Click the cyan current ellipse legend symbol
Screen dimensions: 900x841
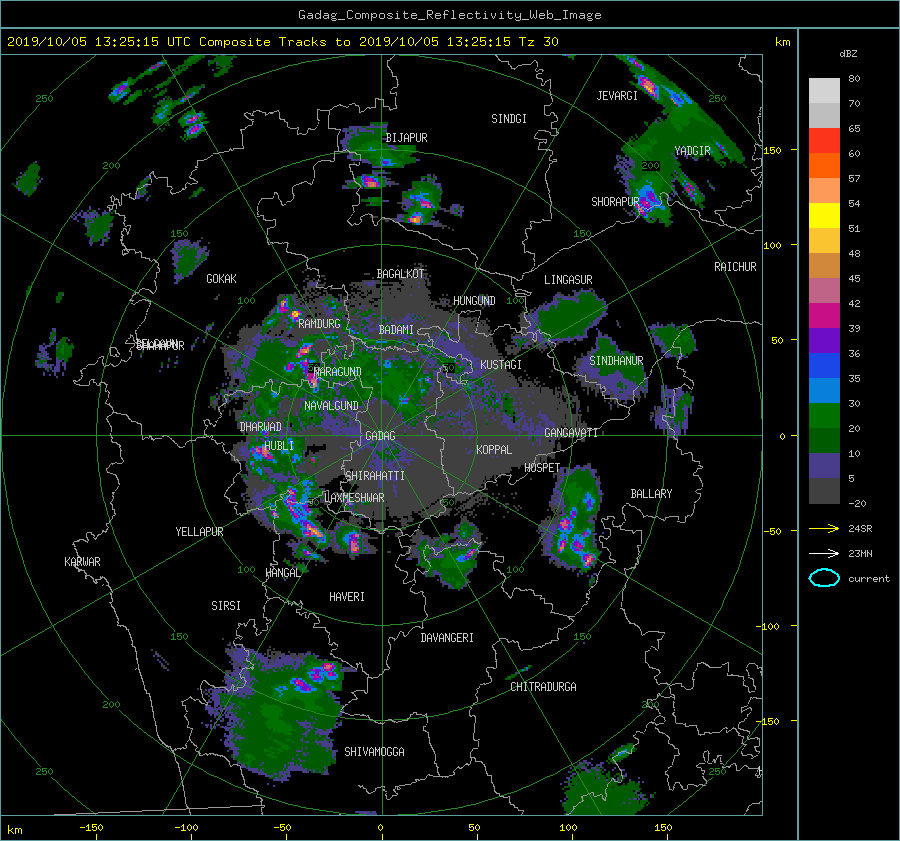[824, 578]
